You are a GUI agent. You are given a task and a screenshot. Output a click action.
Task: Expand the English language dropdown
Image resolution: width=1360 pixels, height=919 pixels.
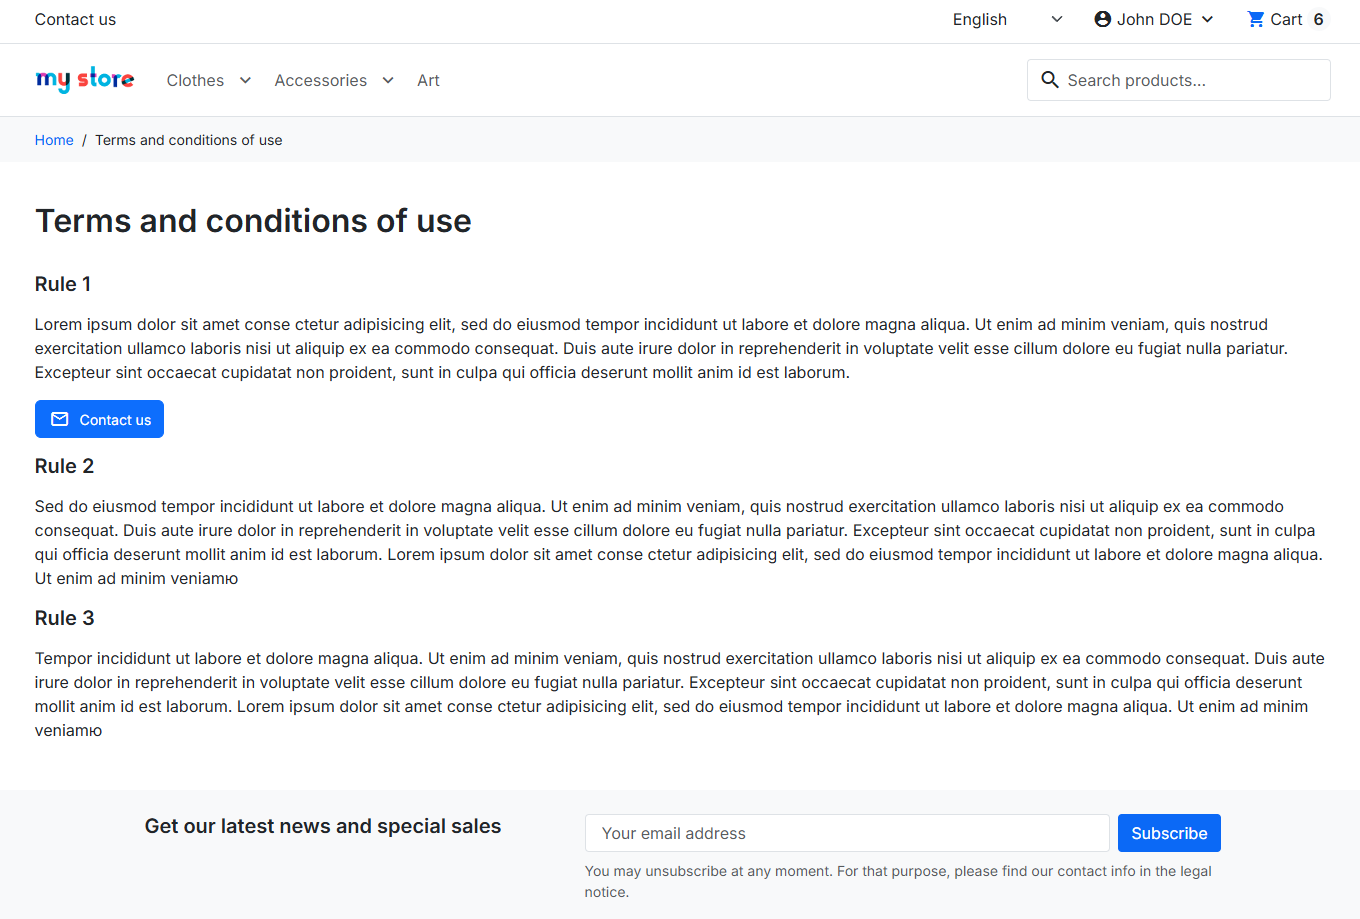[1008, 19]
